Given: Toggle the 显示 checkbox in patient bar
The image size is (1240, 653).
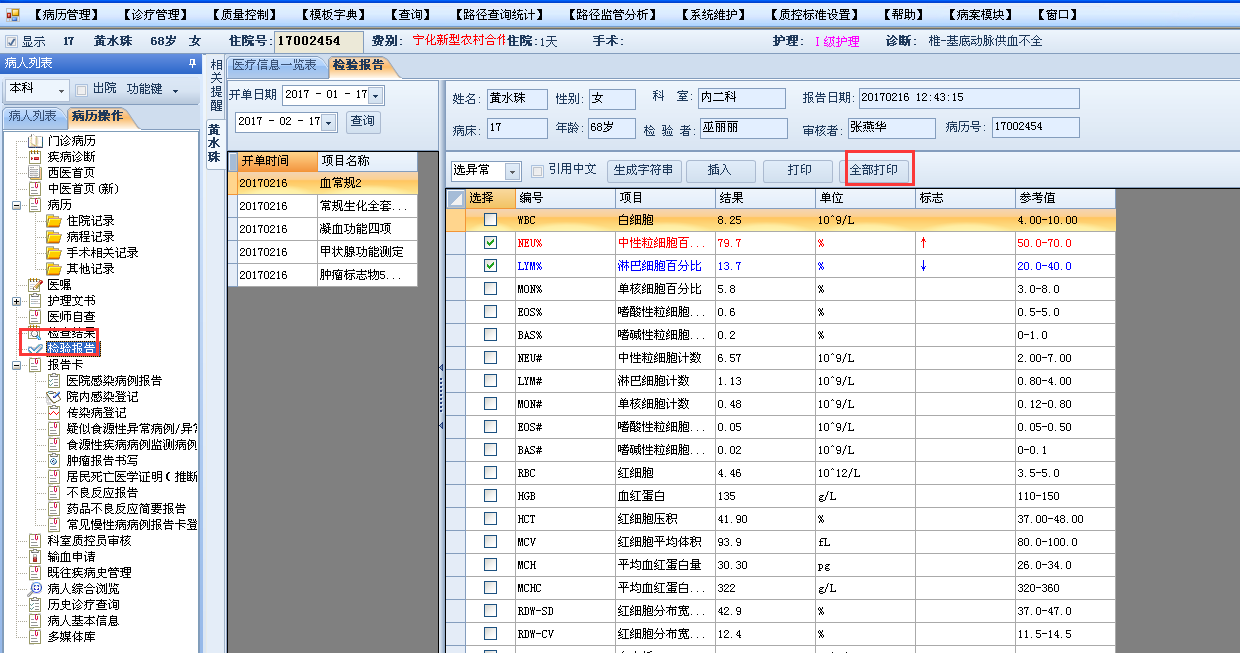Looking at the screenshot, I should click(11, 41).
